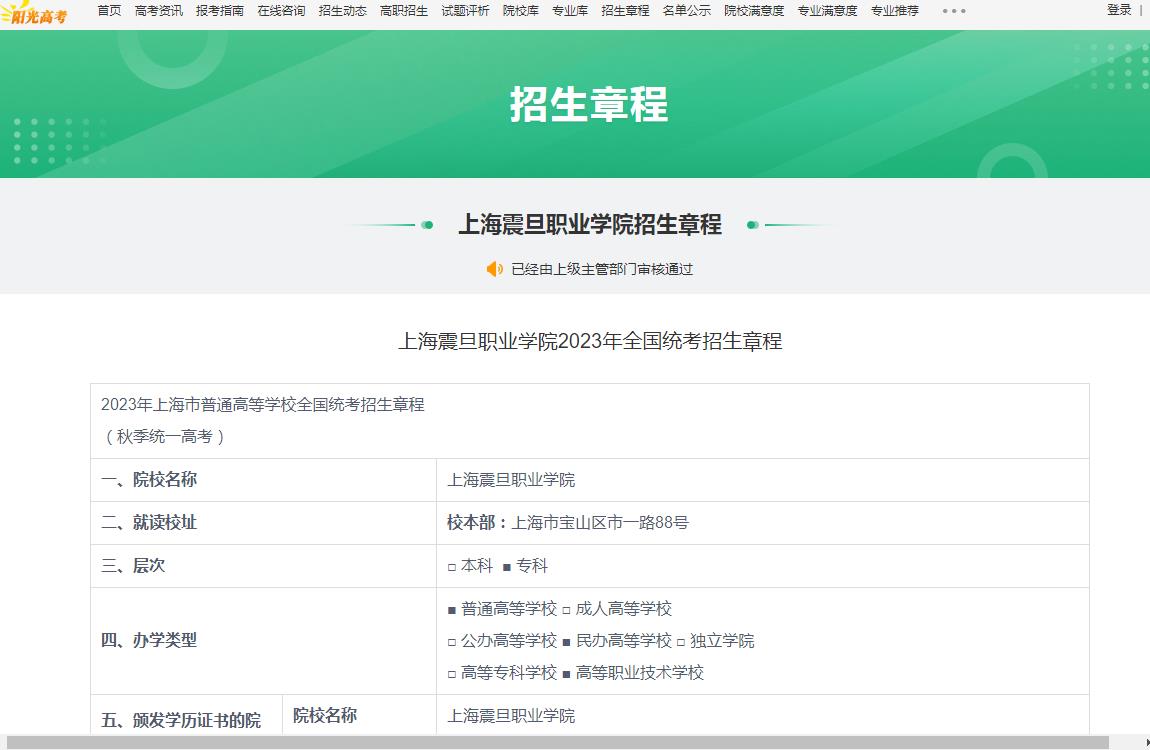Open 名单公示 navigation link
1150x750 pixels.
tap(686, 10)
